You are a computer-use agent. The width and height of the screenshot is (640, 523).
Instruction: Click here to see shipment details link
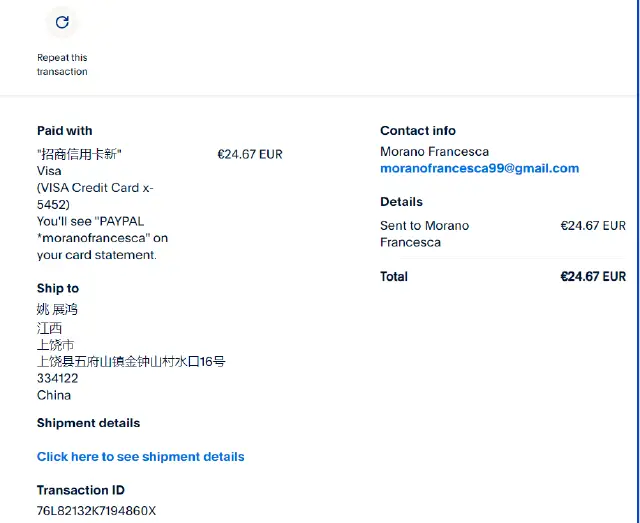coord(140,457)
